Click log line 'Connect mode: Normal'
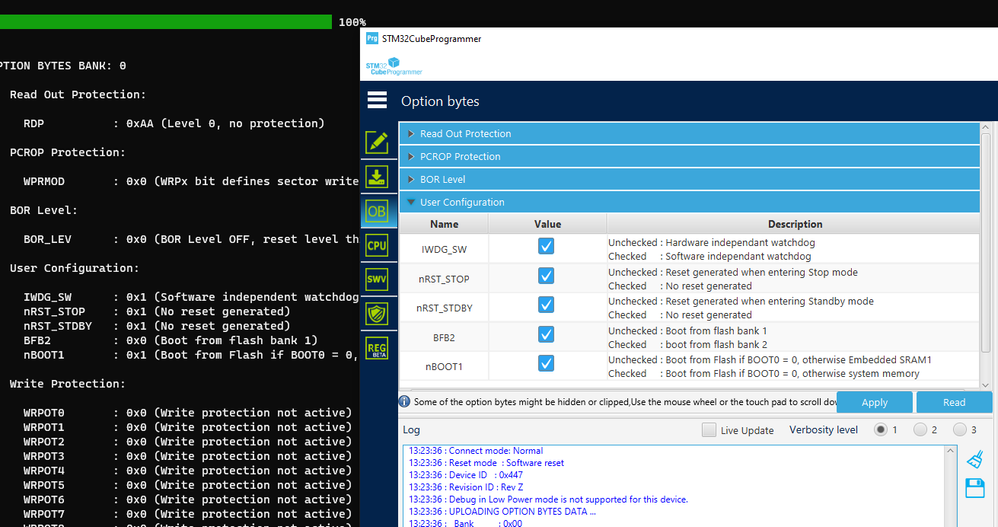The height and width of the screenshot is (527, 998). [x=476, y=451]
